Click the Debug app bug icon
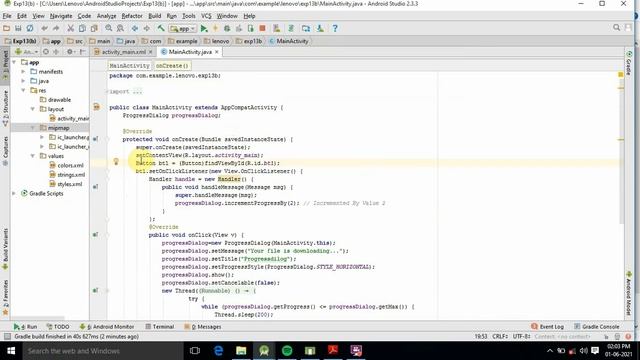Screen dimensions: 640x360 [x=227, y=29]
